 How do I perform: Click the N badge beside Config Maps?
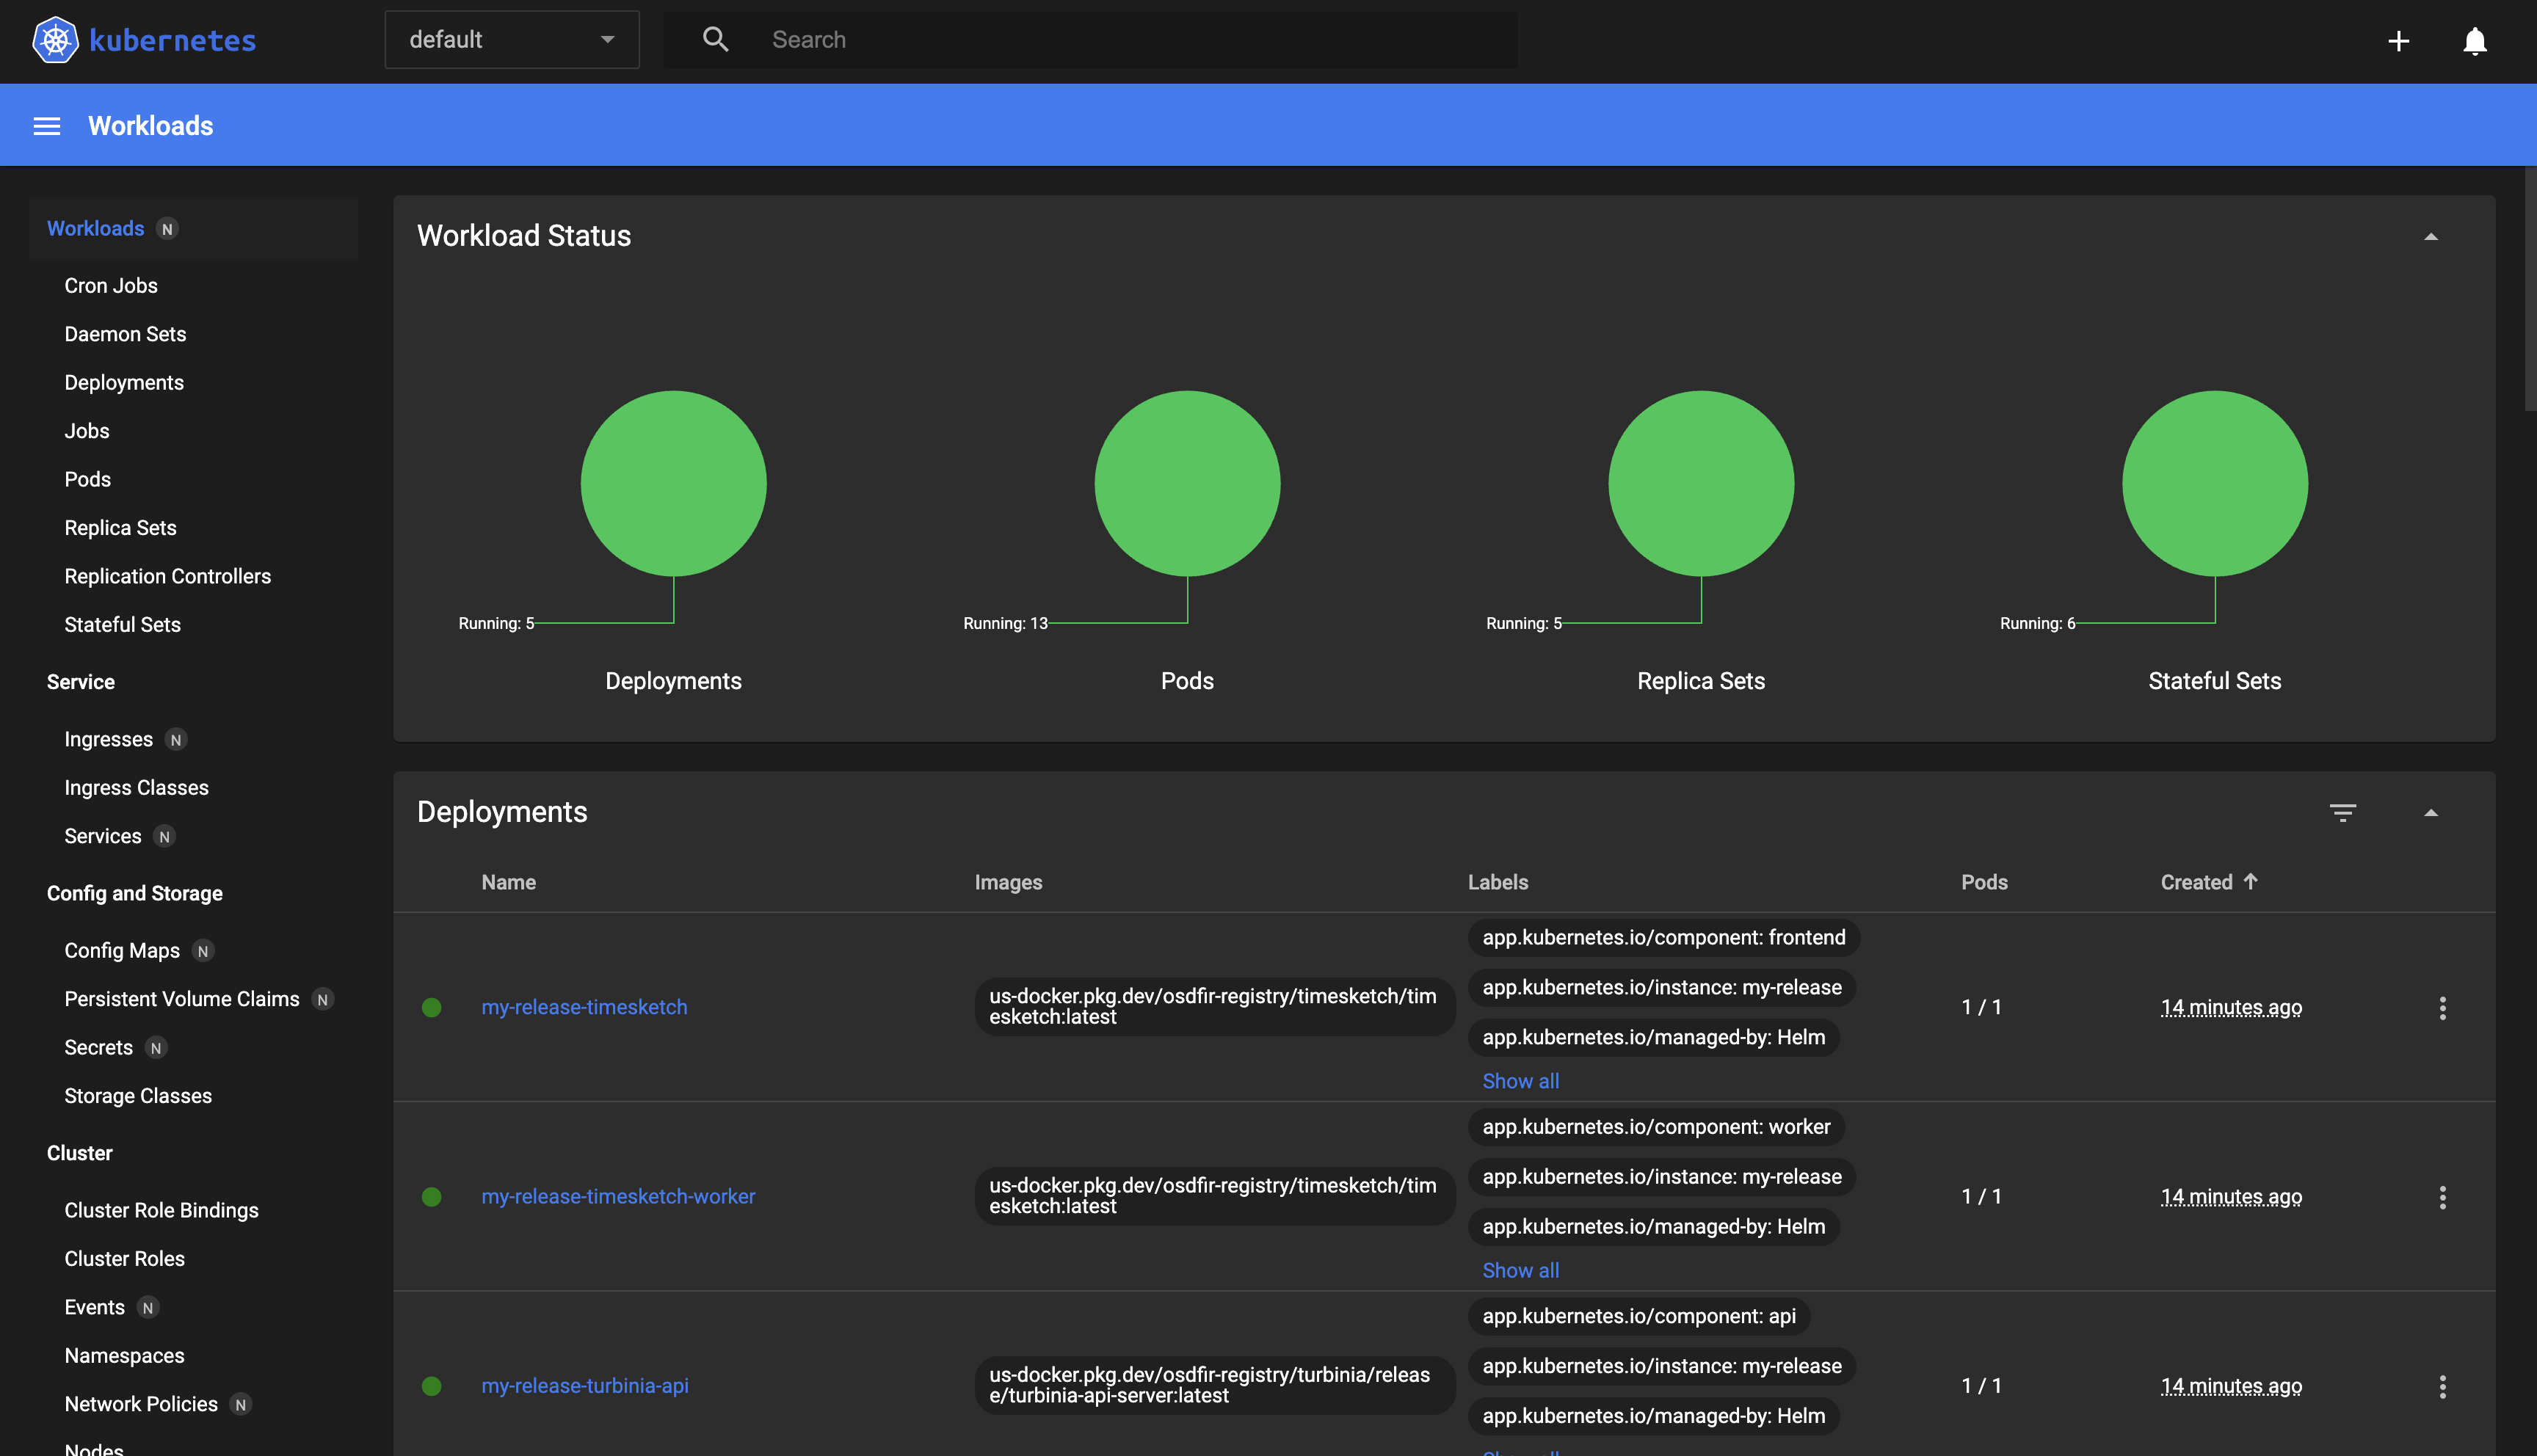[203, 951]
